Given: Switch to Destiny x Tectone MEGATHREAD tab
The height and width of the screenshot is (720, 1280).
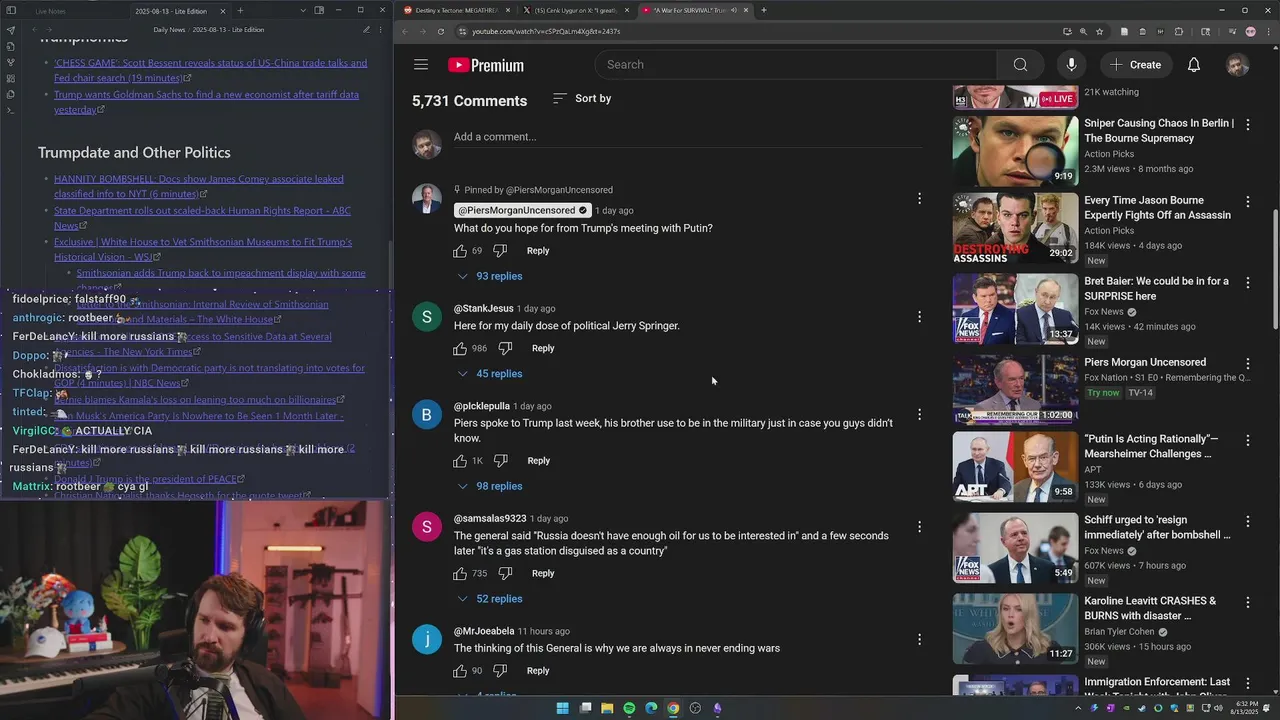Looking at the screenshot, I should tap(455, 10).
